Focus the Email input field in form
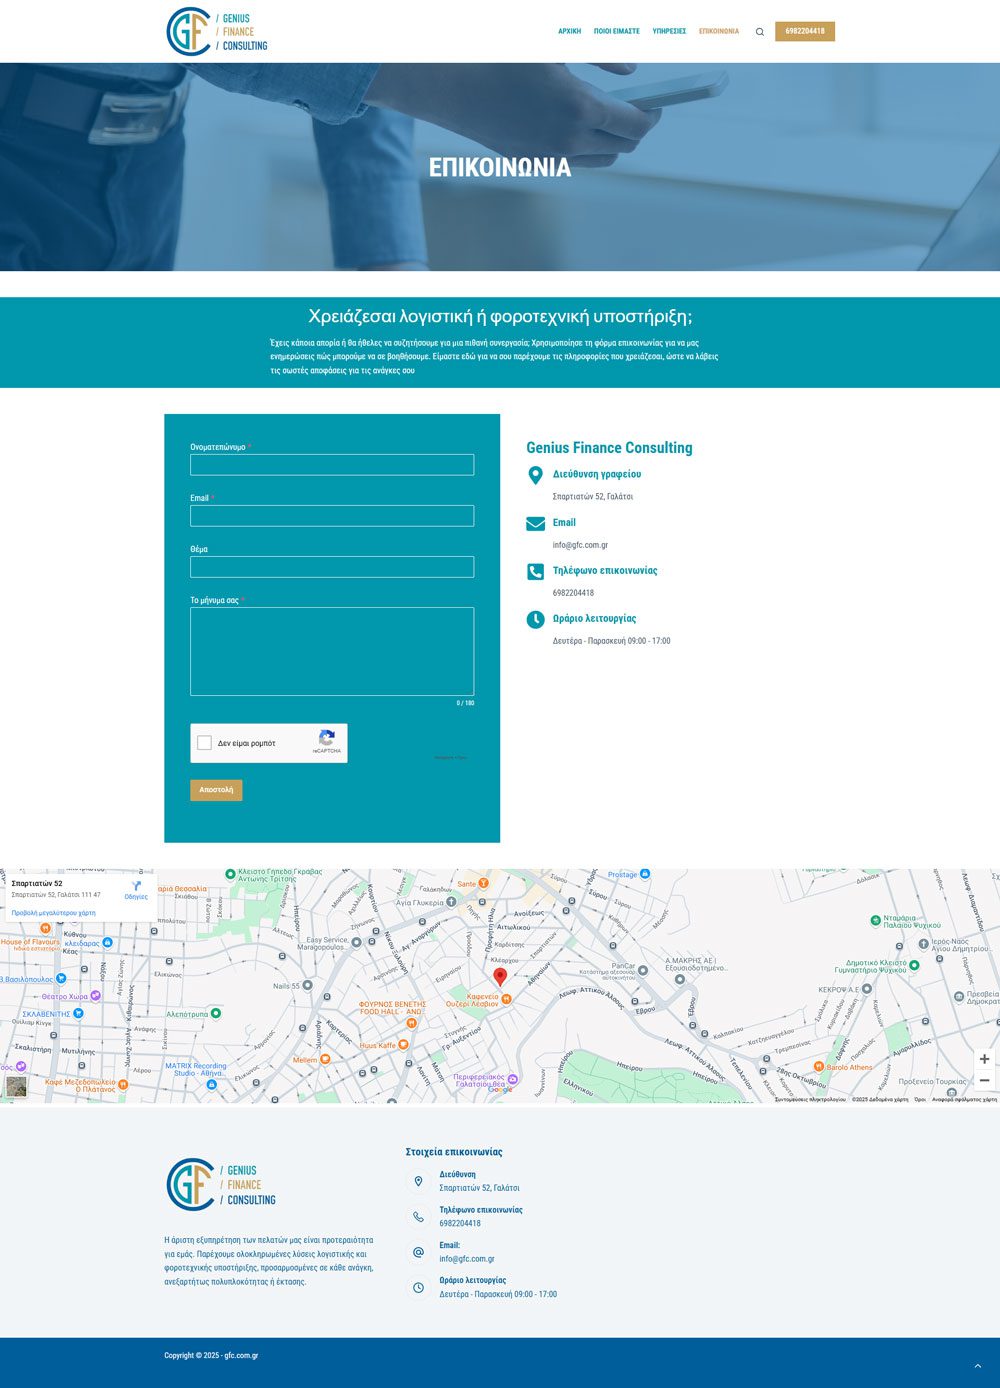This screenshot has height=1388, width=1000. pyautogui.click(x=332, y=516)
